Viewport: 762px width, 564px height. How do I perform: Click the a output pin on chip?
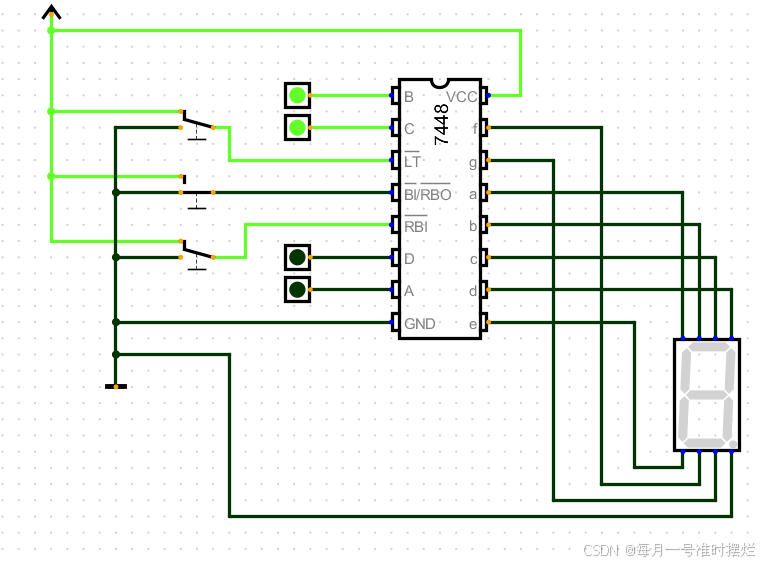485,193
